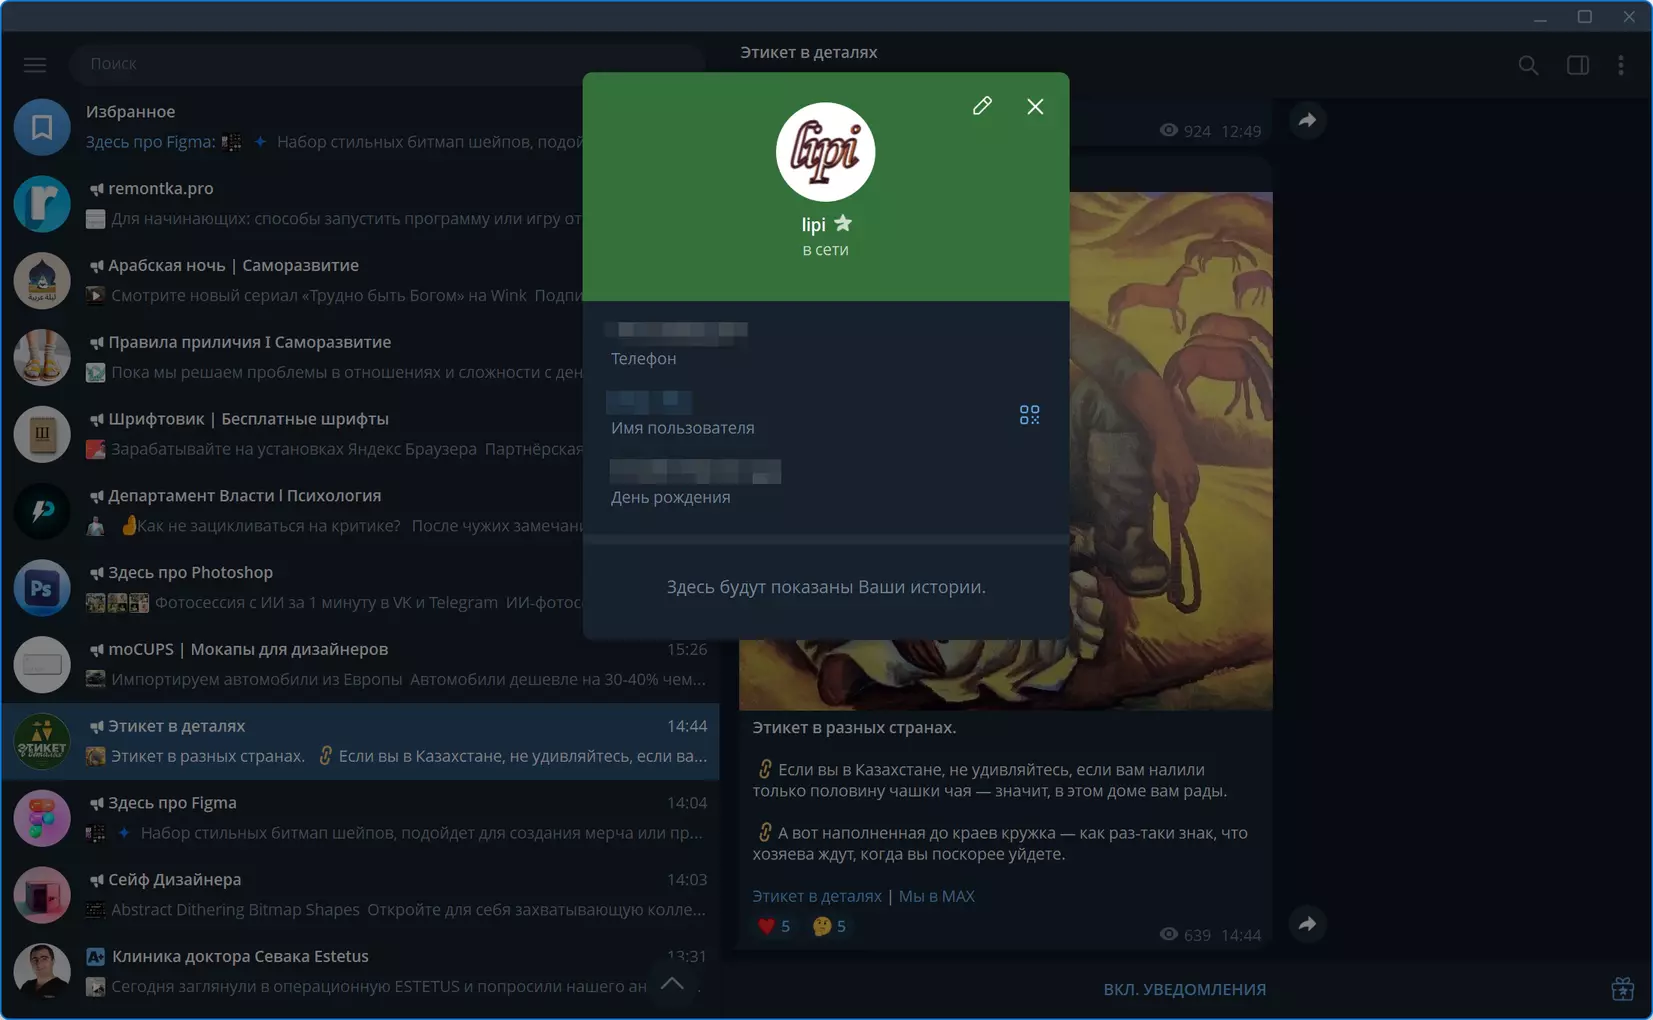Minimize the Telegram window
The height and width of the screenshot is (1020, 1653).
coord(1540,17)
